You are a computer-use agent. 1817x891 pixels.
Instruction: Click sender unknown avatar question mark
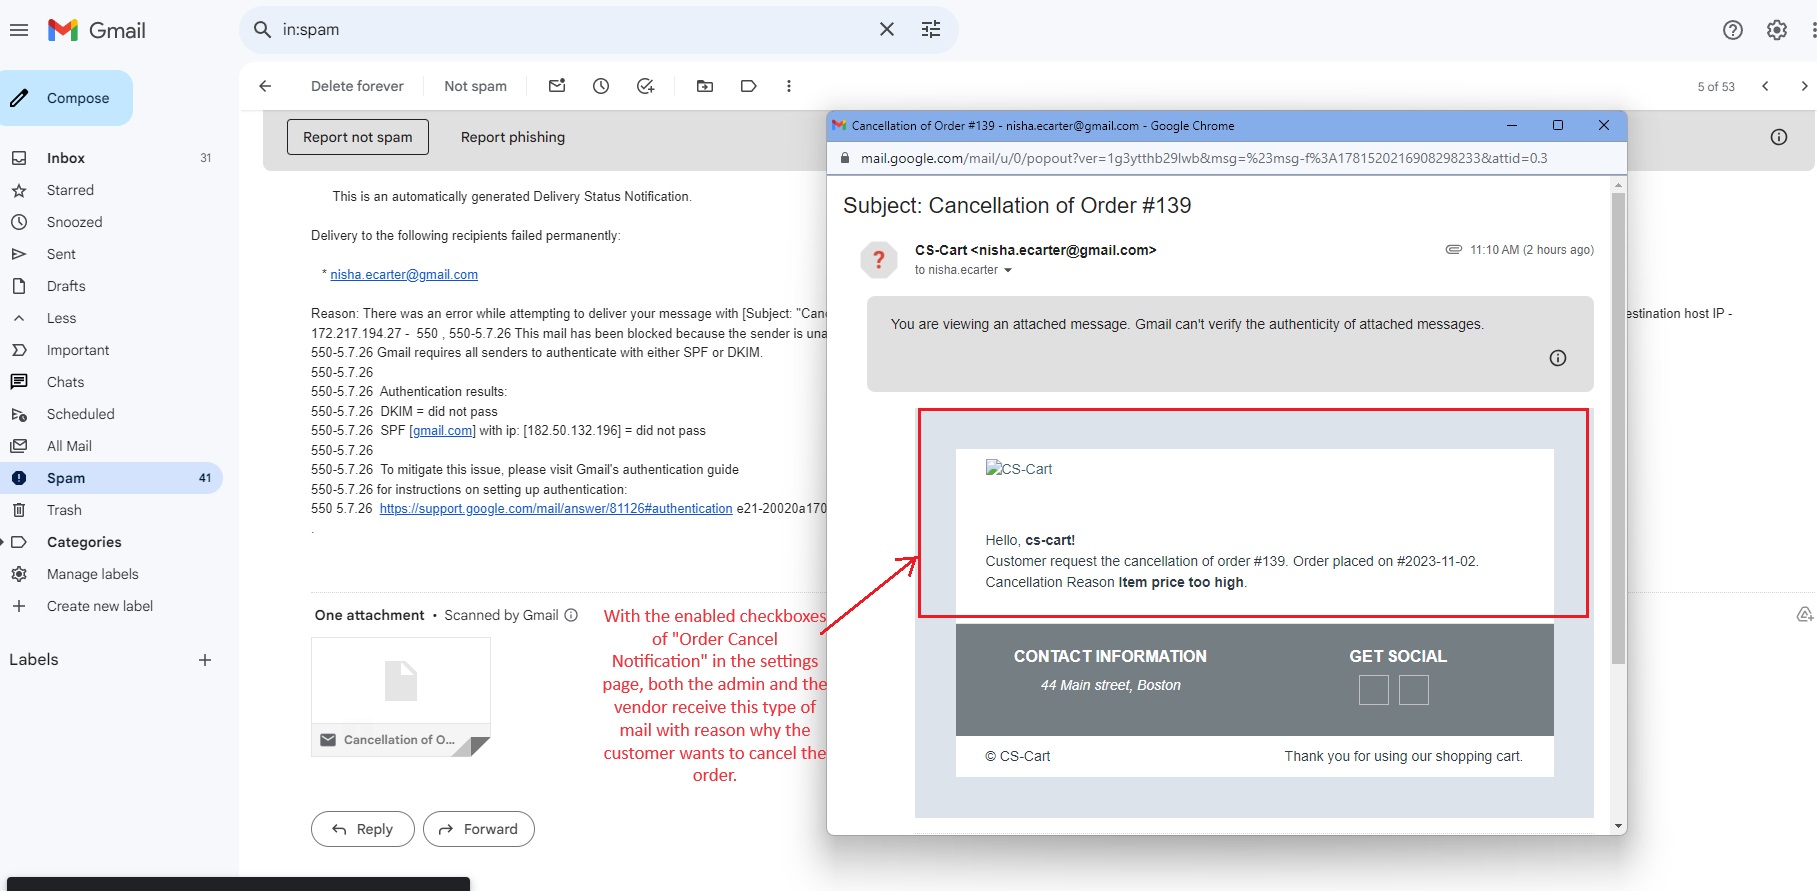(x=879, y=260)
